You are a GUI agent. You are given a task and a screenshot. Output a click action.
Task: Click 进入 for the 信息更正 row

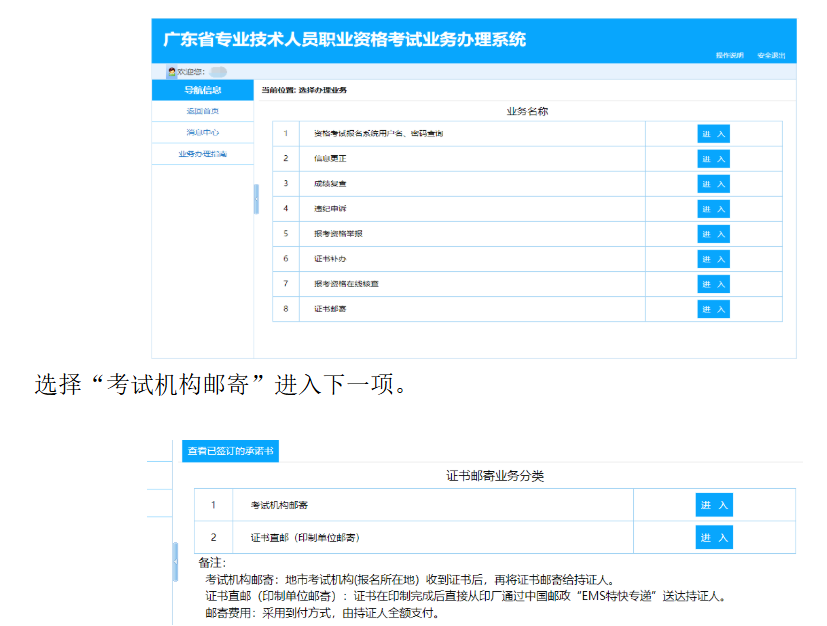pos(714,159)
